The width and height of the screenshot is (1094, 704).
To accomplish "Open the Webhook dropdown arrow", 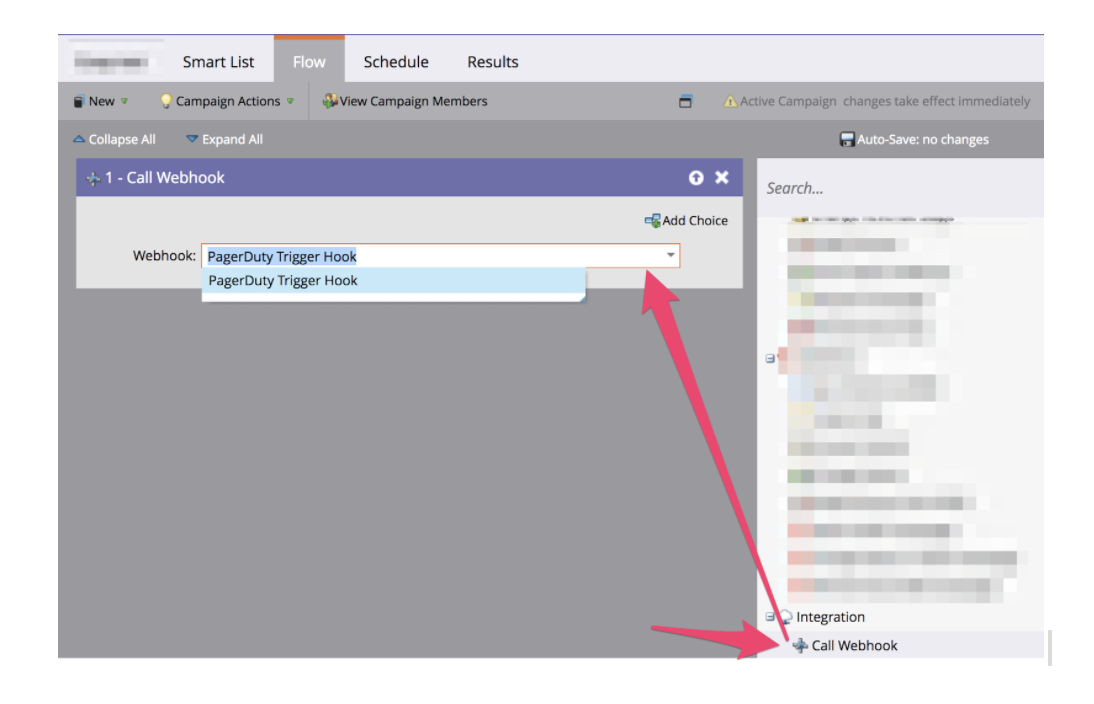I will pyautogui.click(x=671, y=256).
